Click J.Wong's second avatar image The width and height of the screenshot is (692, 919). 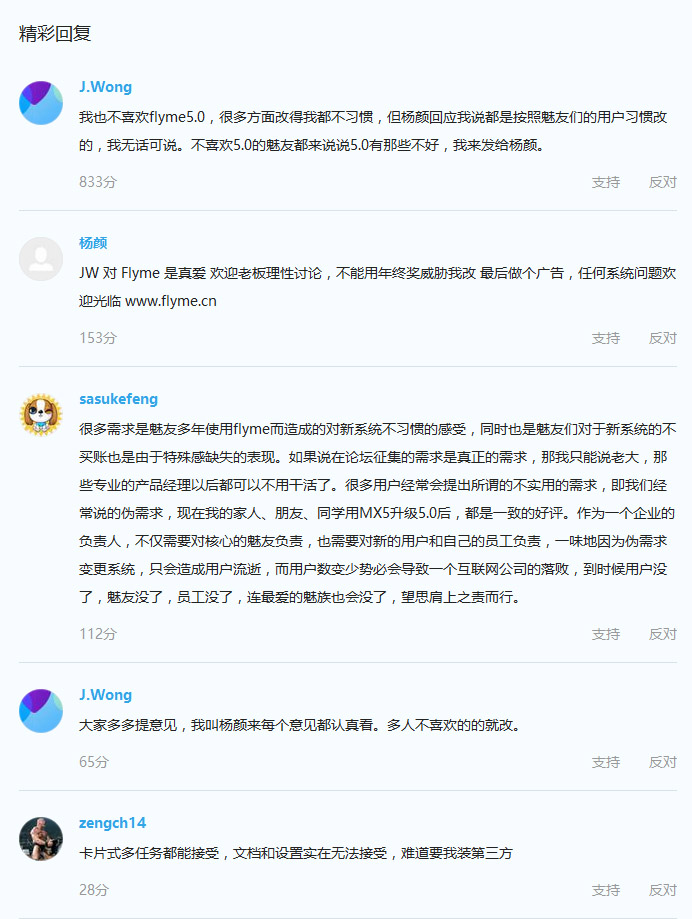(41, 711)
